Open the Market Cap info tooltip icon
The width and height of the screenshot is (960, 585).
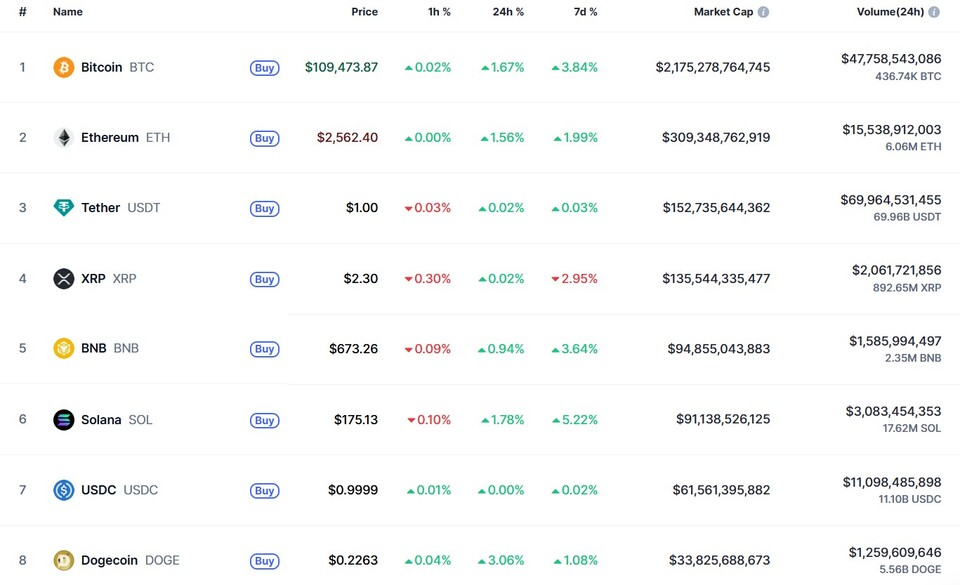pos(763,12)
